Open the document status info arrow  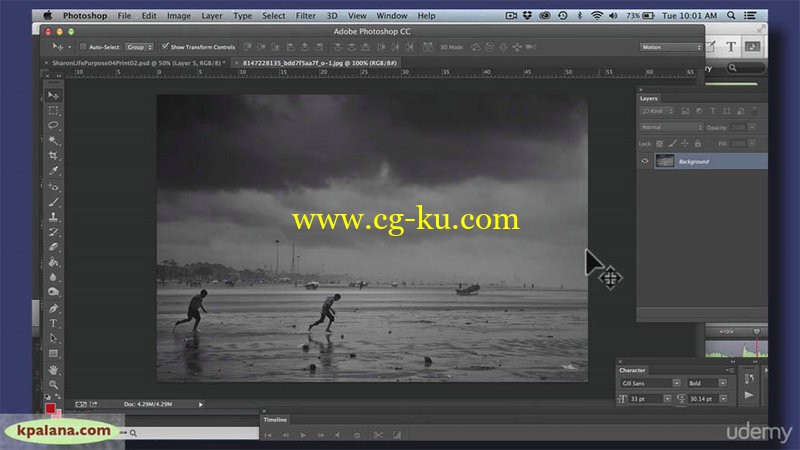click(x=201, y=404)
